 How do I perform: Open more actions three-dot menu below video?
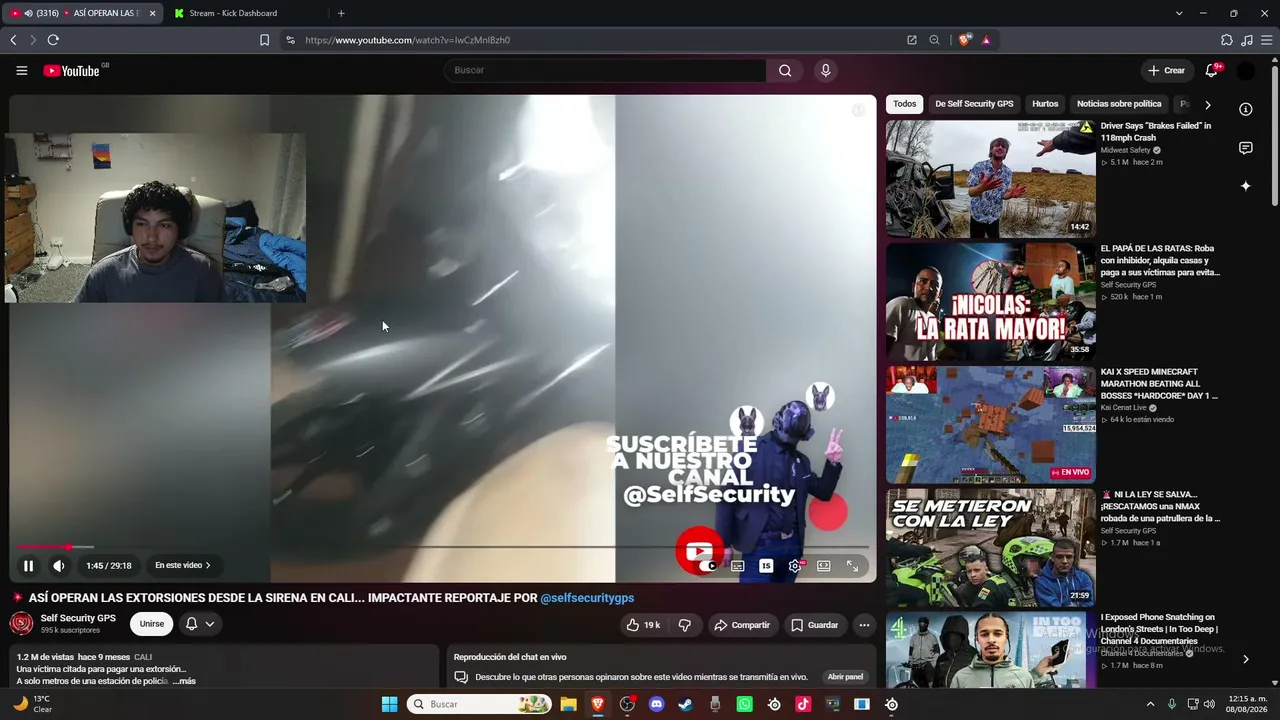pos(864,625)
